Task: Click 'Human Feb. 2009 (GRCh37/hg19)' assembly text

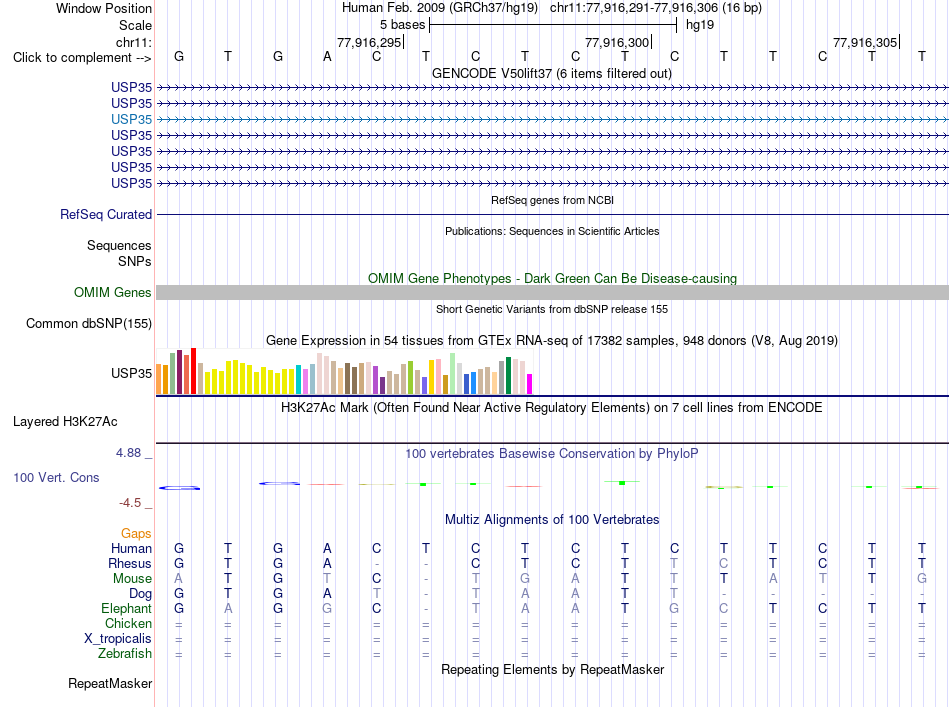Action: click(x=440, y=8)
